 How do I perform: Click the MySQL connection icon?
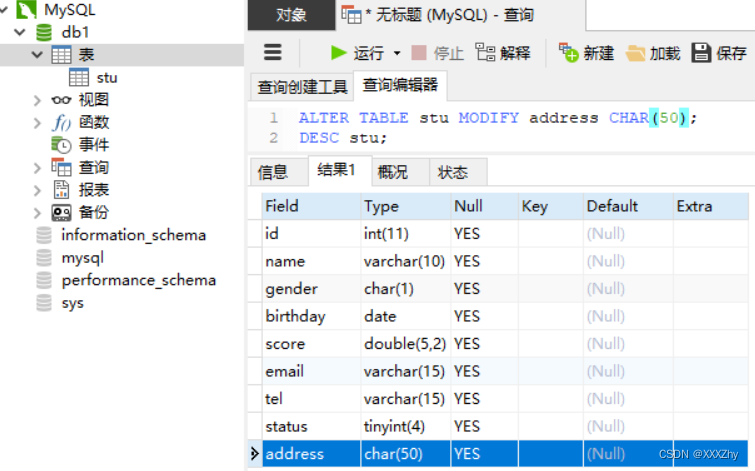pos(26,9)
